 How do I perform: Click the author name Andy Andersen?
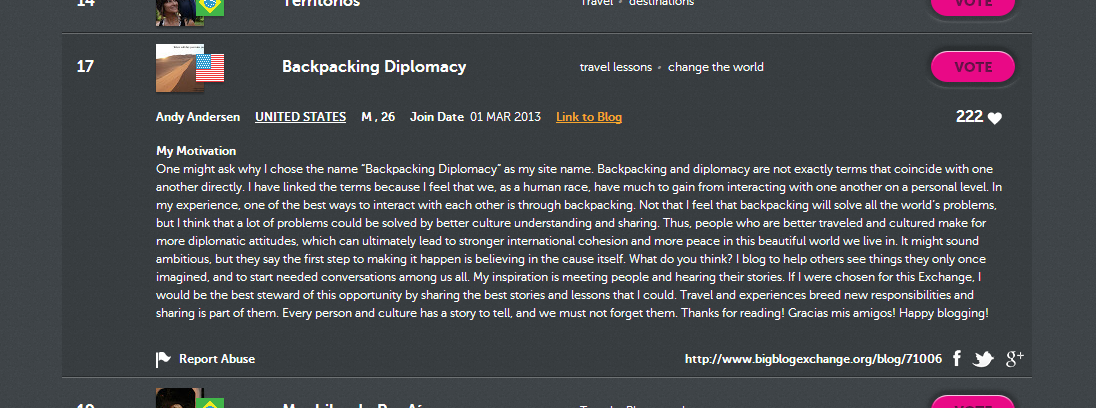[198, 117]
